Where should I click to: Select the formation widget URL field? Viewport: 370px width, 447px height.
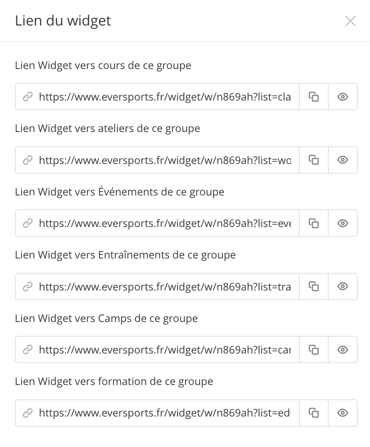(157, 413)
